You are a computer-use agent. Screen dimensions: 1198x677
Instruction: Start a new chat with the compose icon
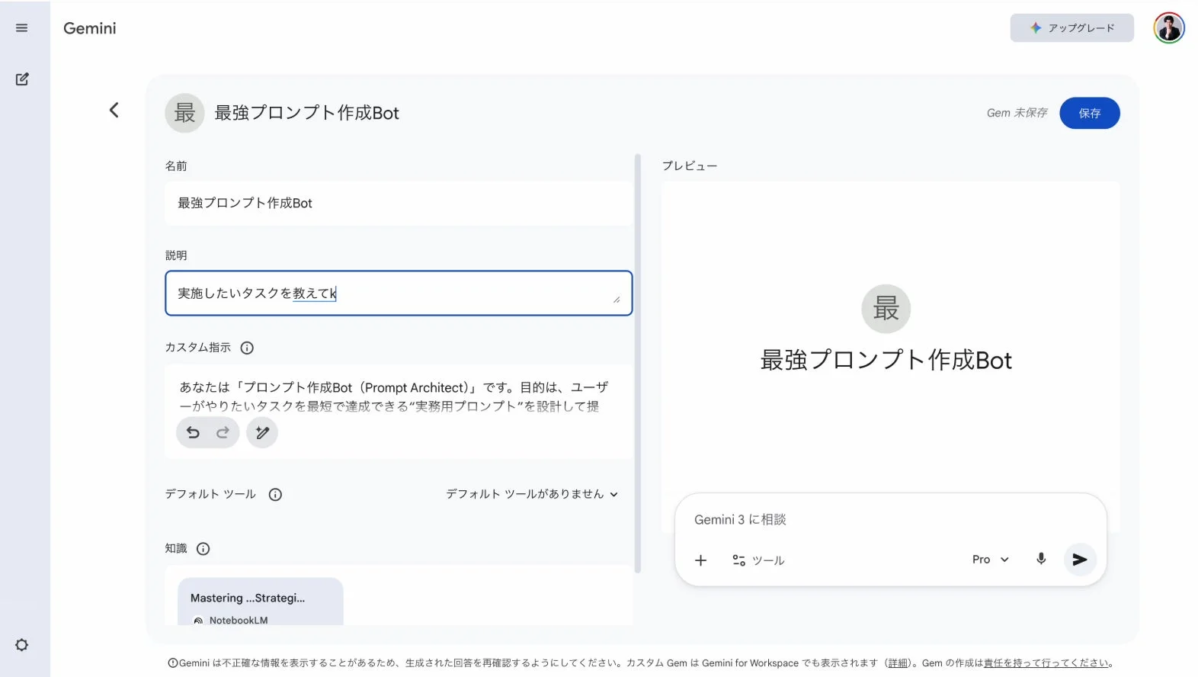click(22, 78)
